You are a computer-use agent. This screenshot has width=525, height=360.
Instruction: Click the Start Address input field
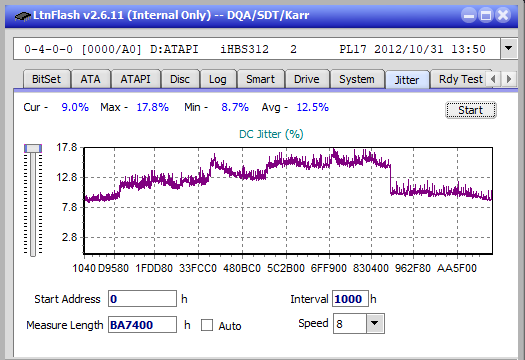(x=142, y=299)
